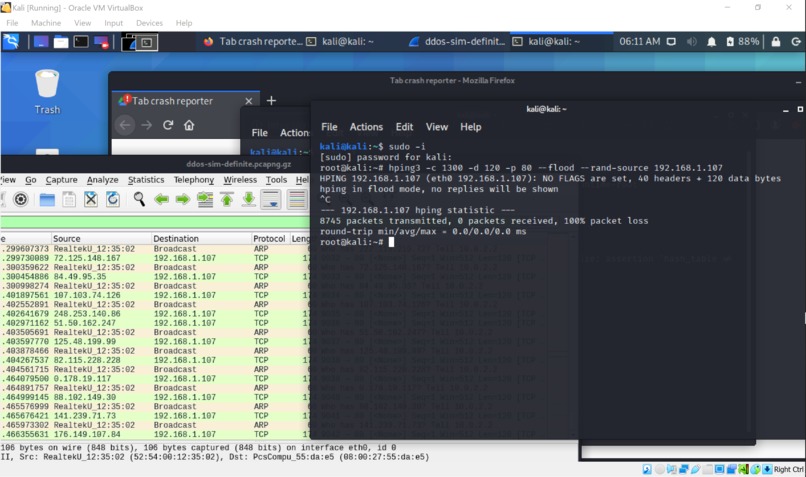Select packet row from source 72.125.148.167
Screen dimensions: 806x477
click(x=155, y=258)
